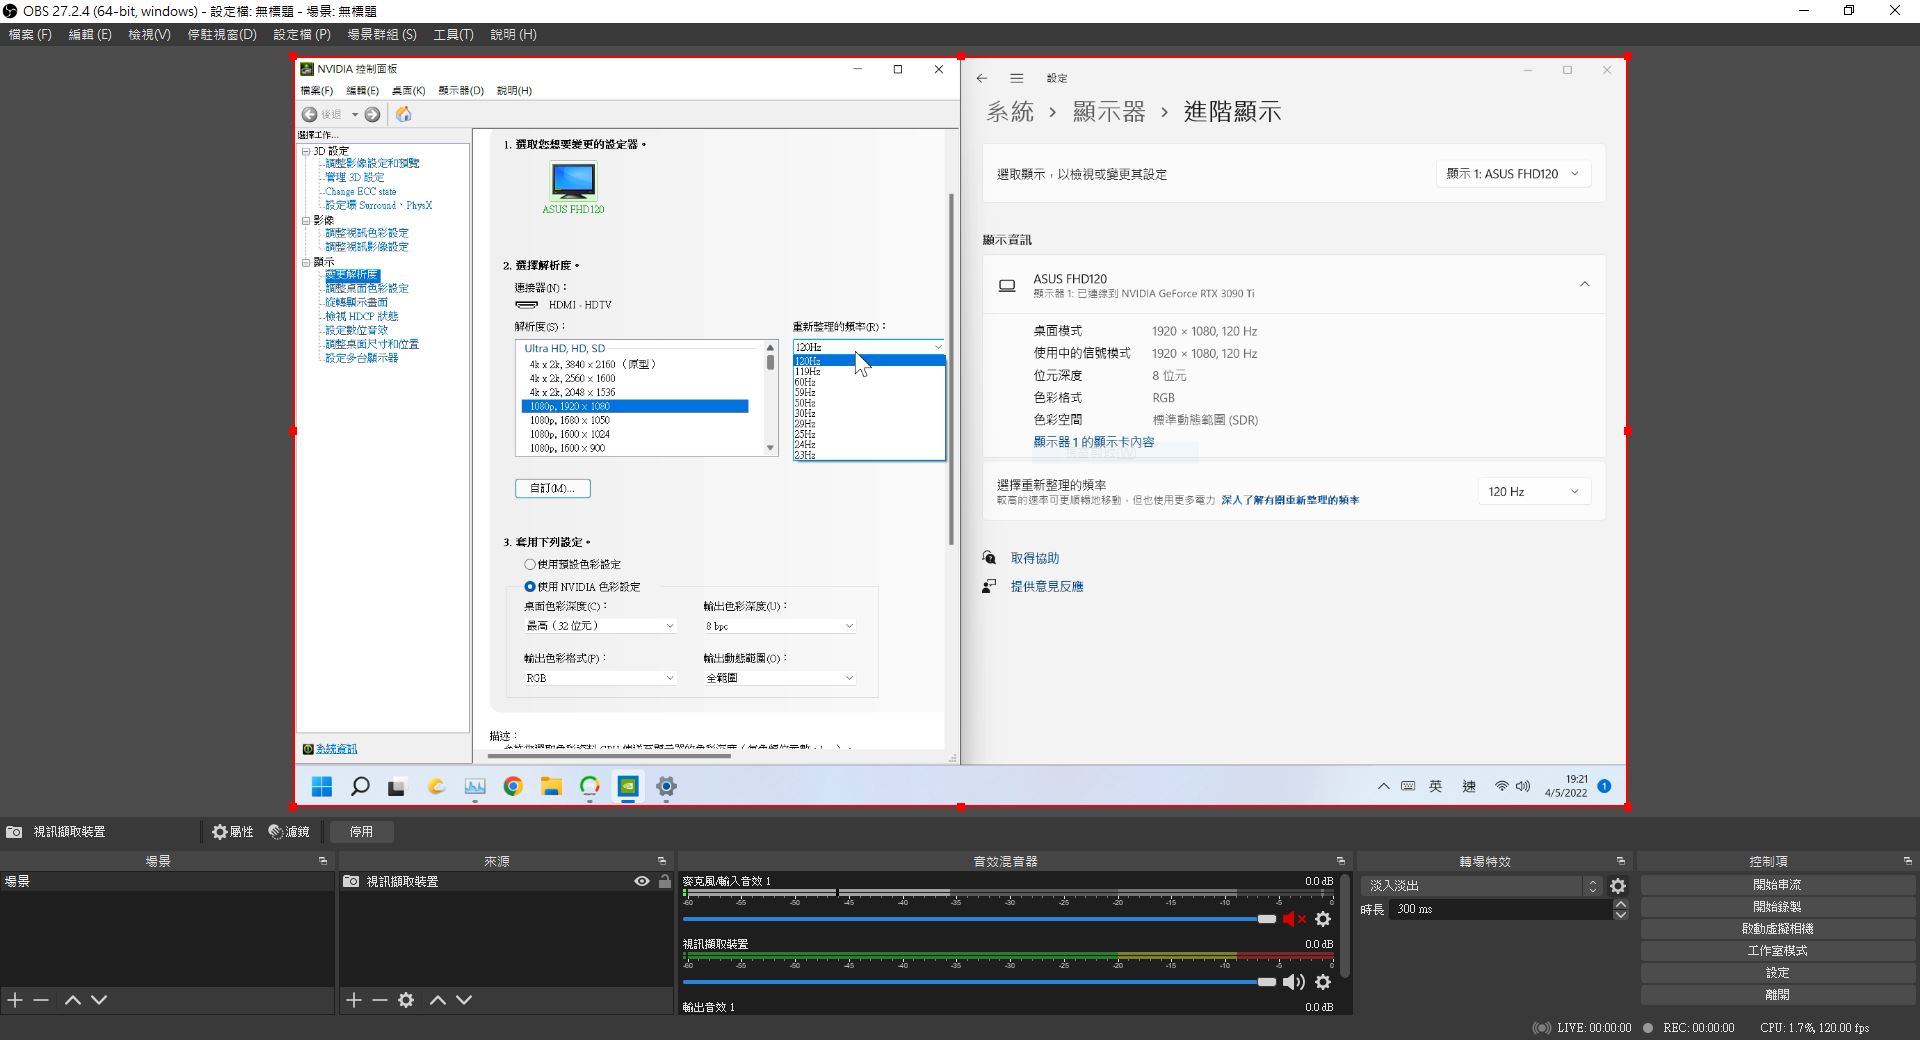Open 輸出色彩深度 8 bpc dropdown
The height and width of the screenshot is (1040, 1920).
(780, 626)
